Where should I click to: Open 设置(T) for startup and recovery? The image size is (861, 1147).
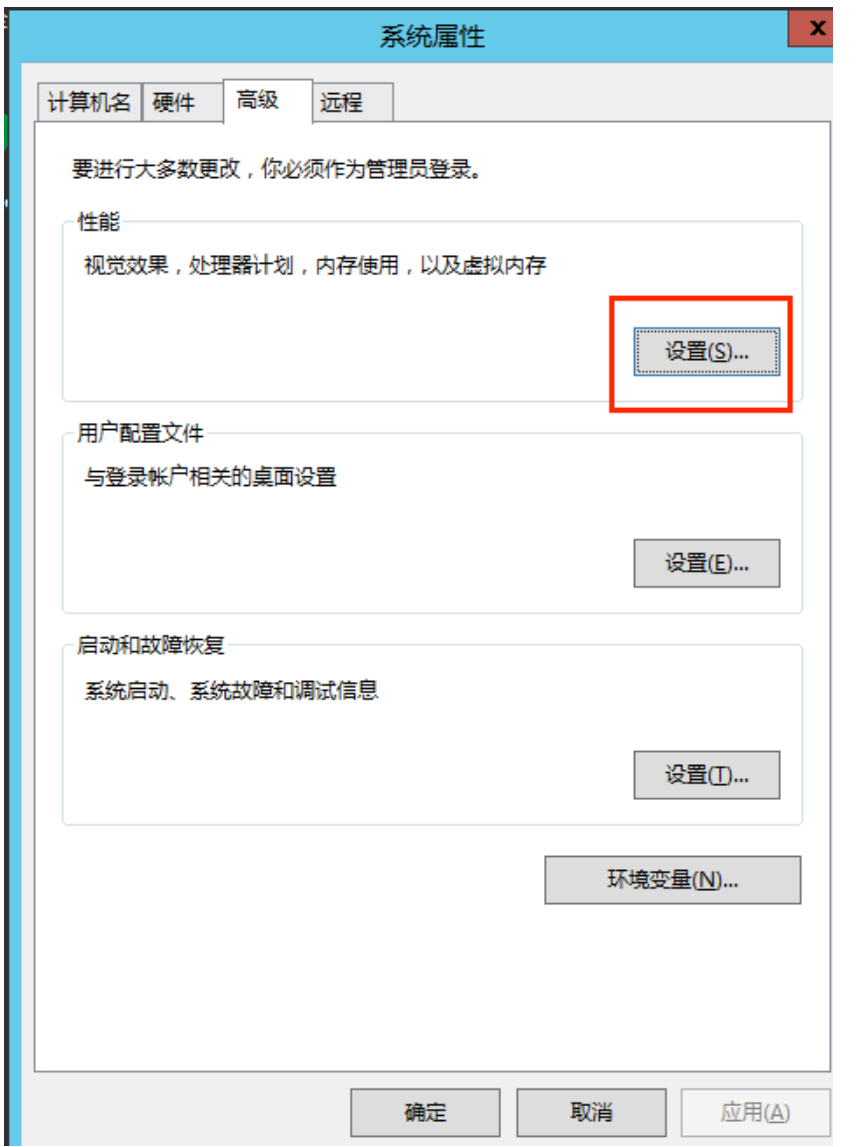point(707,775)
